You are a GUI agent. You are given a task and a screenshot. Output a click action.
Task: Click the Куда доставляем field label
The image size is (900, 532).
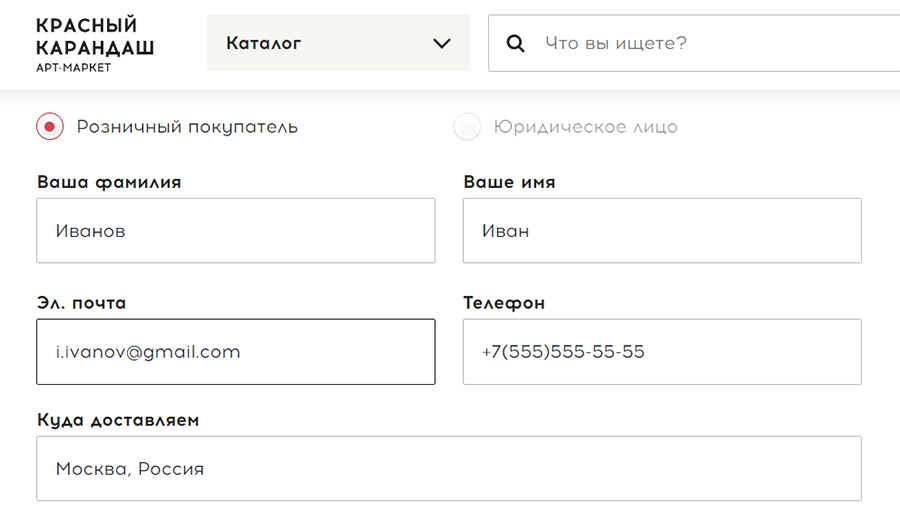pos(118,420)
